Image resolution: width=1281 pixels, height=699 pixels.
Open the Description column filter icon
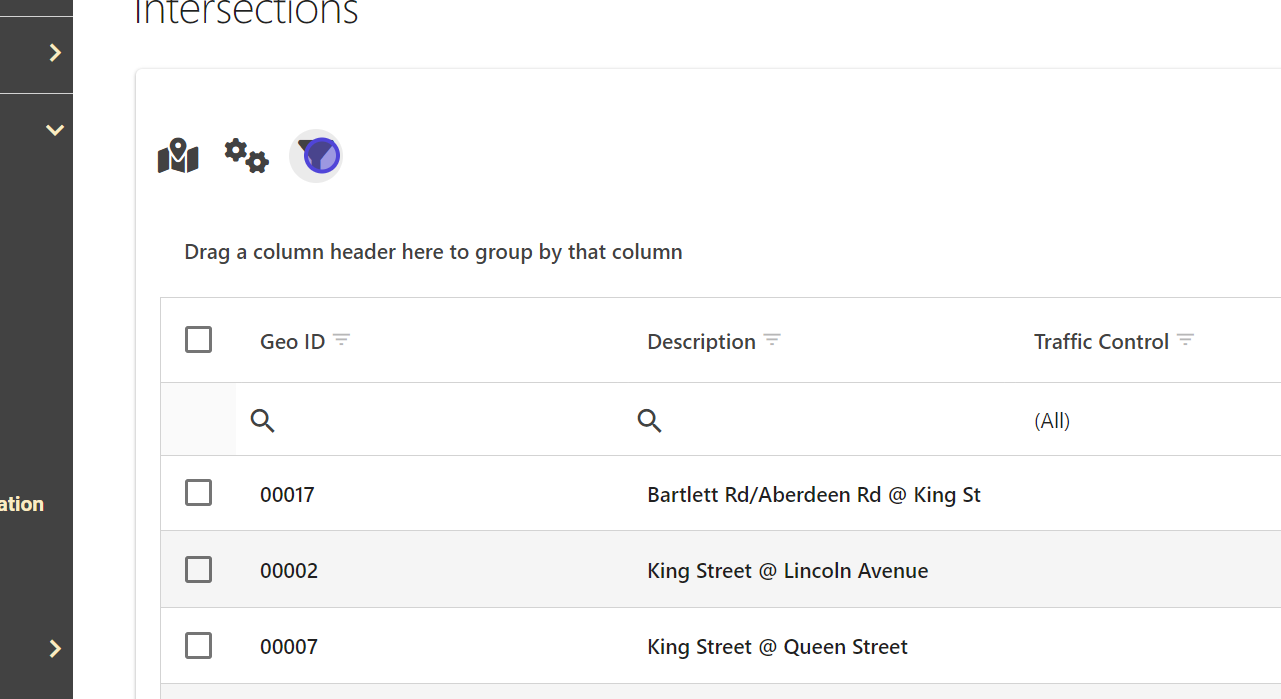(x=772, y=340)
